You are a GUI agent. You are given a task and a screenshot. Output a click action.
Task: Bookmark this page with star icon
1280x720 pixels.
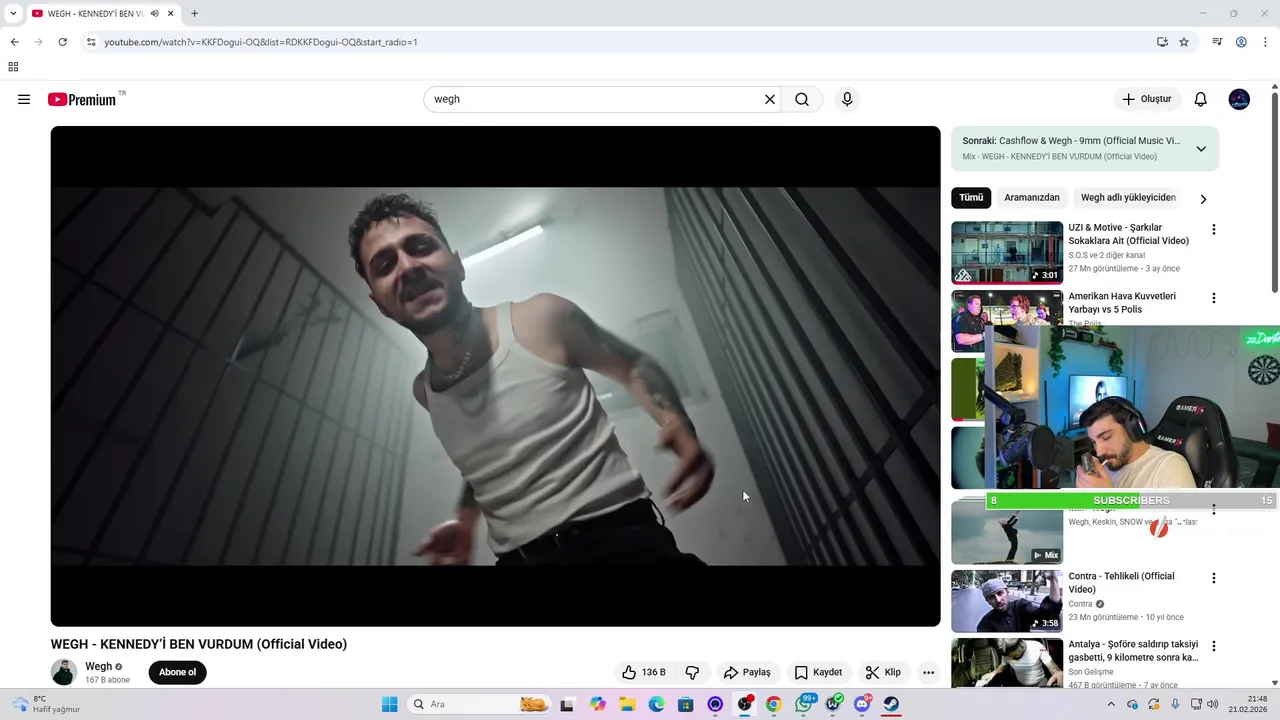pyautogui.click(x=1184, y=42)
